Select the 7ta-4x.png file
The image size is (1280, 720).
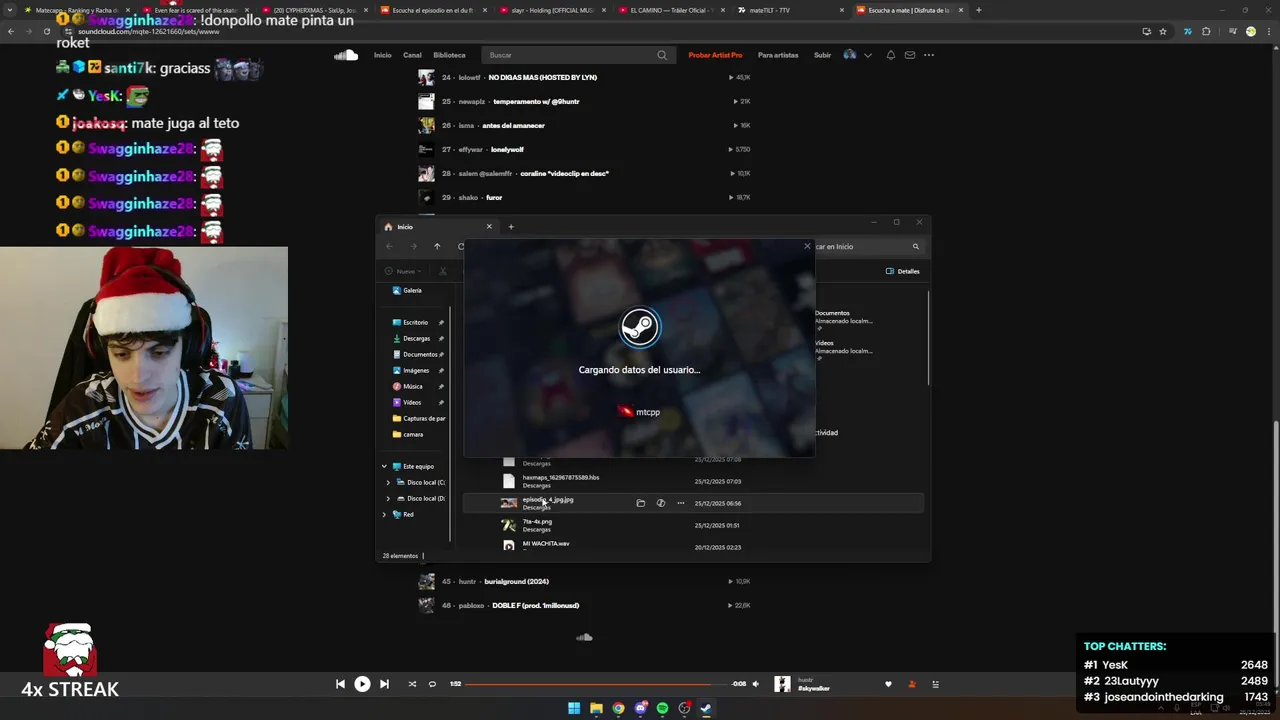[693, 525]
